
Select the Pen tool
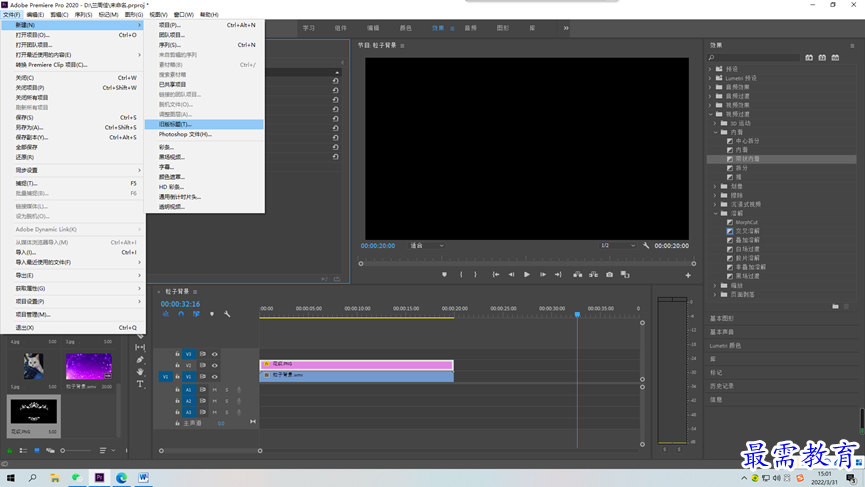pos(140,360)
